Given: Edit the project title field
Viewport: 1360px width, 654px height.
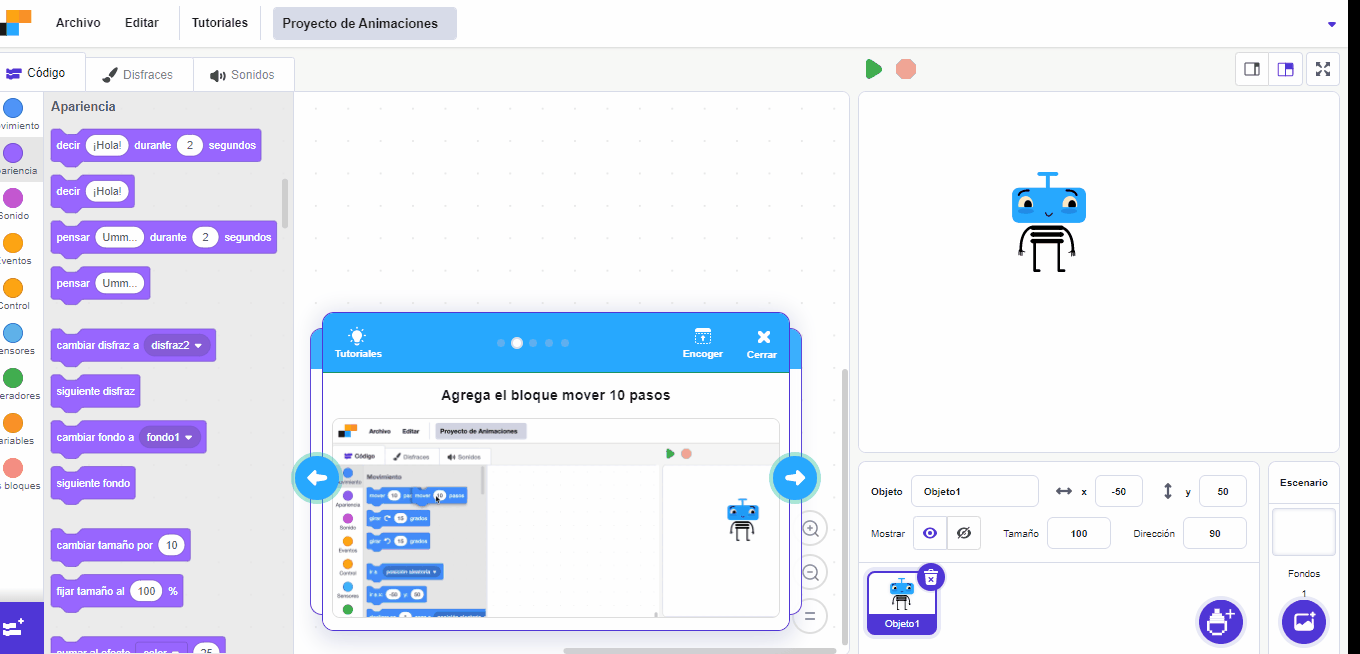Looking at the screenshot, I should (365, 23).
